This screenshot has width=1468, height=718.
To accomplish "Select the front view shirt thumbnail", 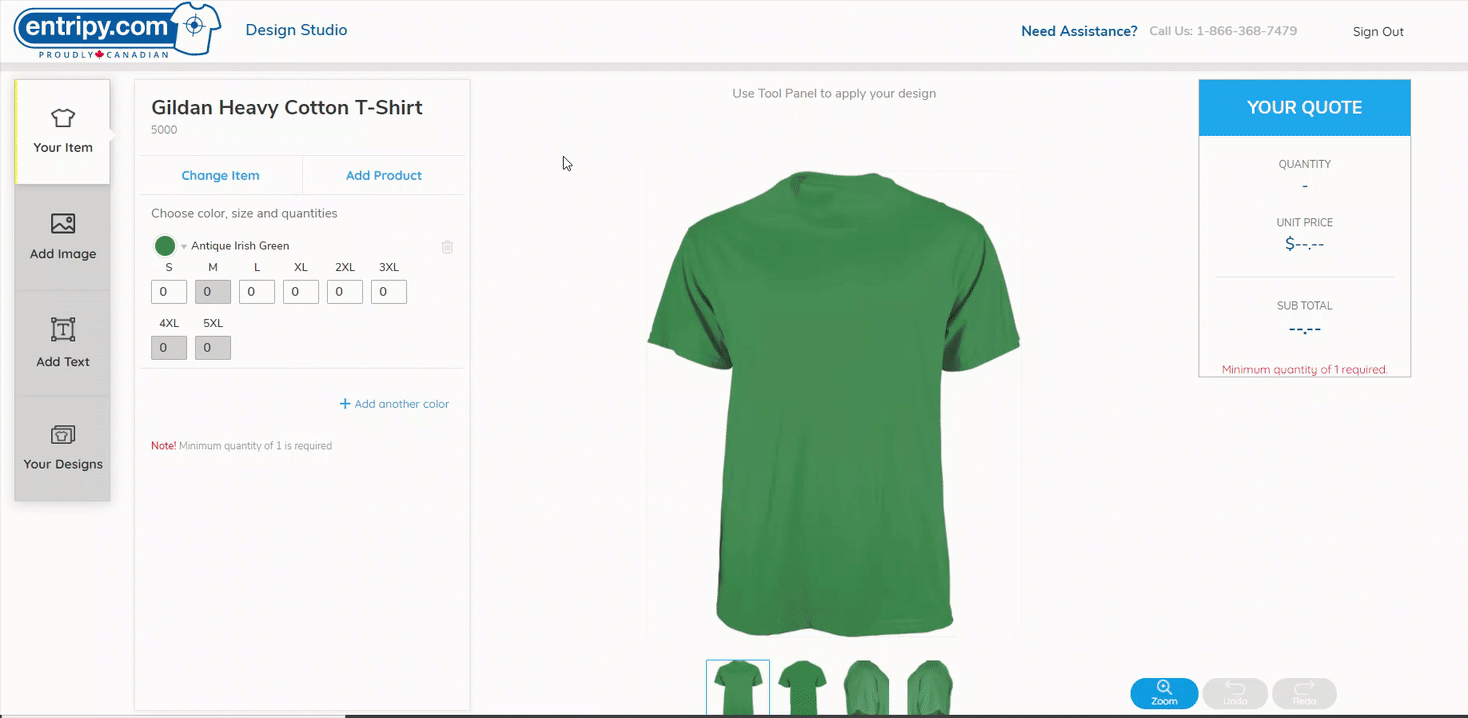I will (738, 688).
